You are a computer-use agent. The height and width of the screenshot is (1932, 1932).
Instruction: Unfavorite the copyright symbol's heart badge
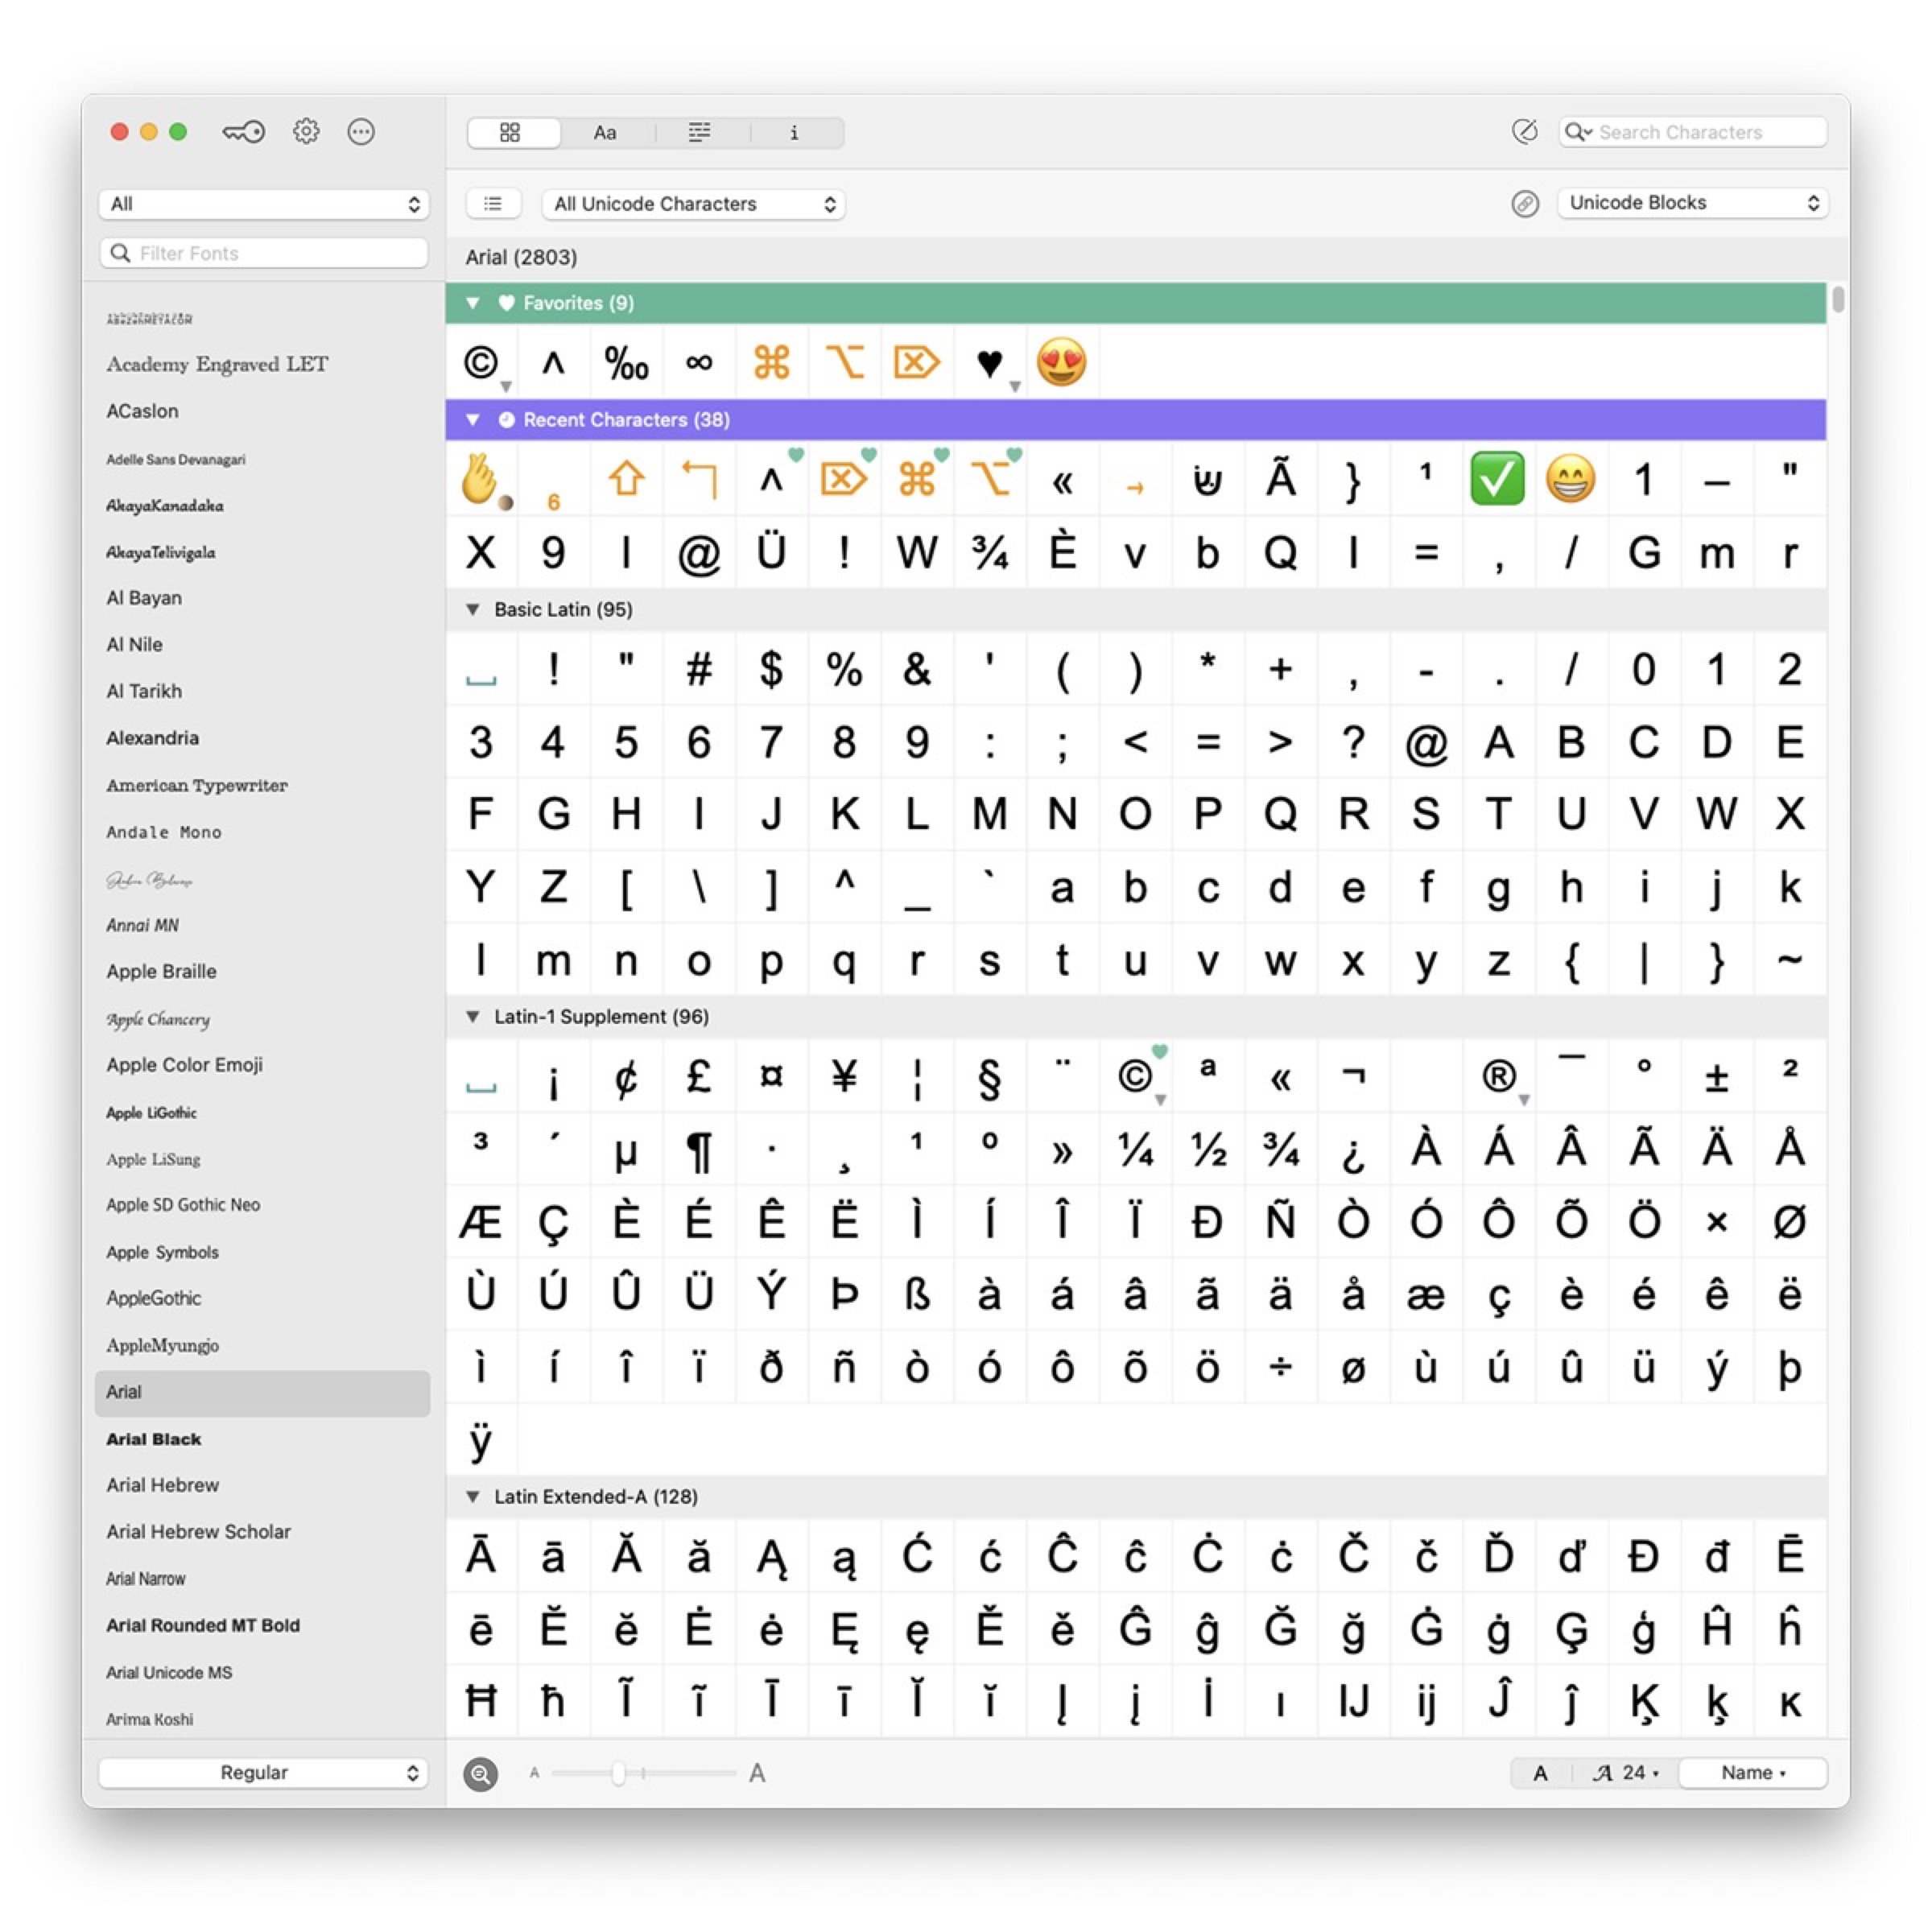coord(1160,1053)
